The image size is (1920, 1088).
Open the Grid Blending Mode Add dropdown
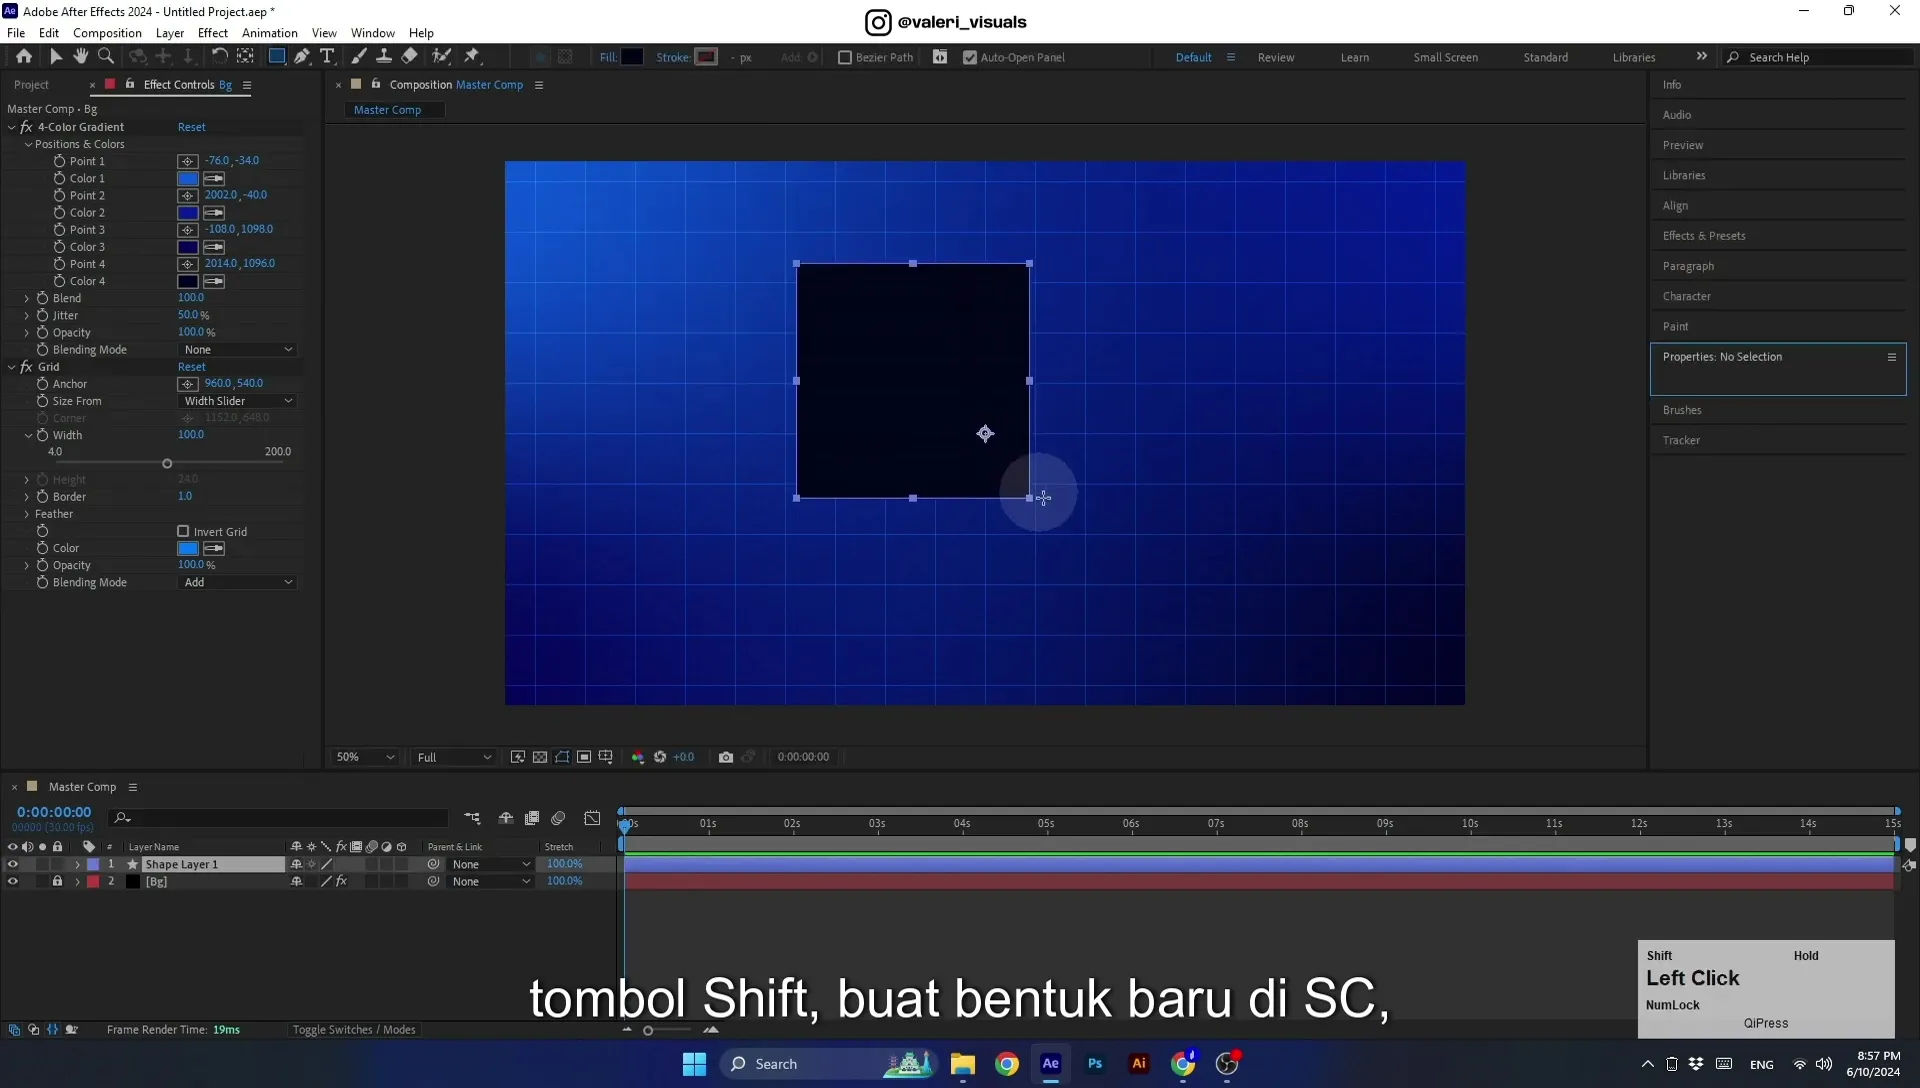[x=238, y=583]
